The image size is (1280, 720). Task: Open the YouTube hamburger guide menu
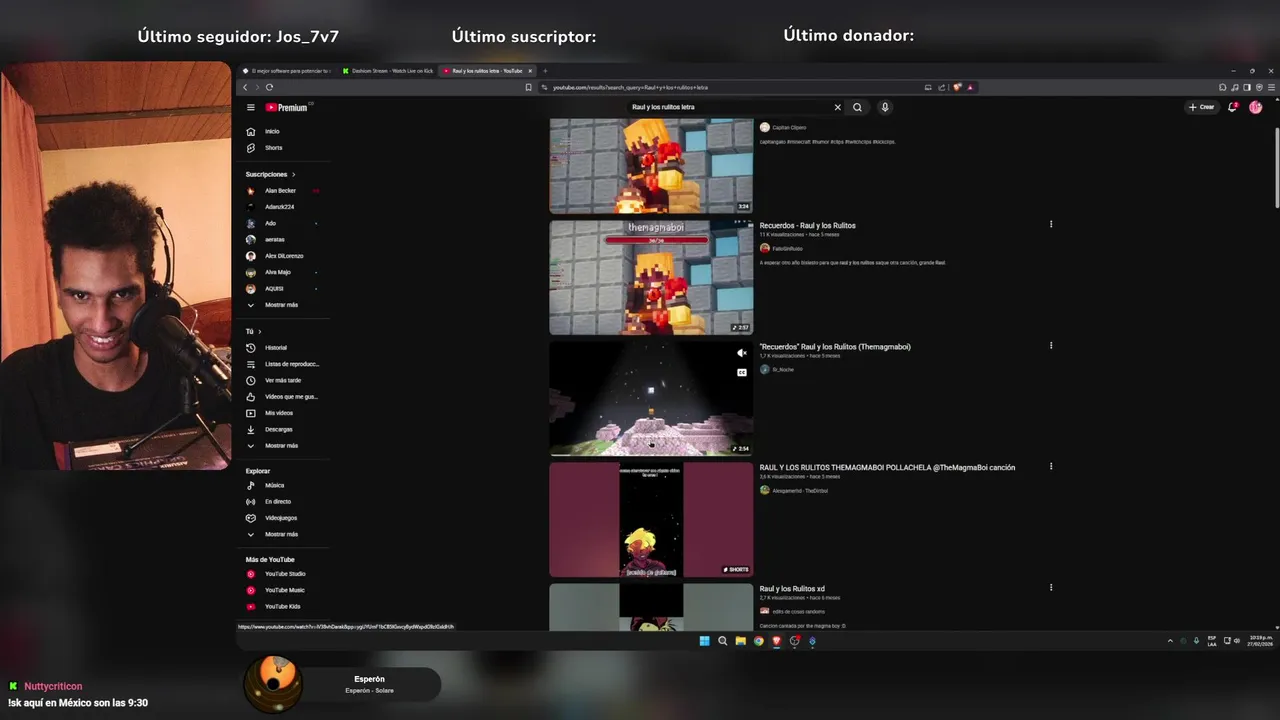click(x=251, y=107)
